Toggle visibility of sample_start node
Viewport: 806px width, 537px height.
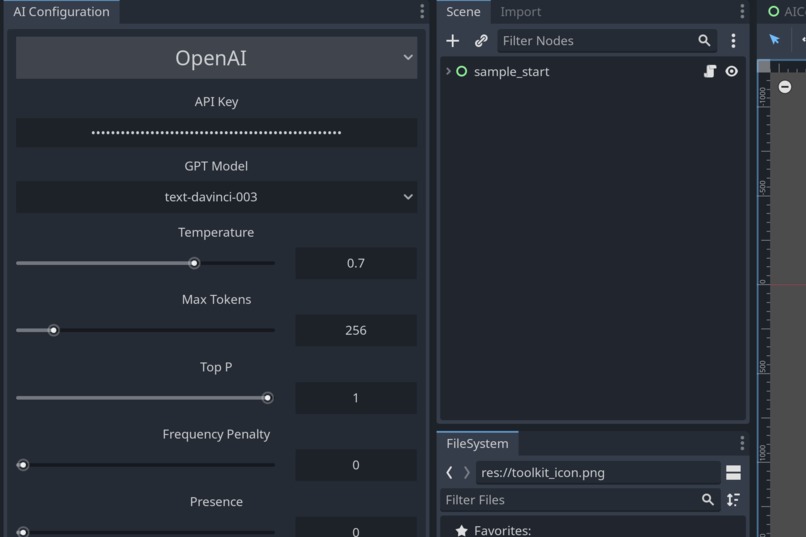click(731, 71)
